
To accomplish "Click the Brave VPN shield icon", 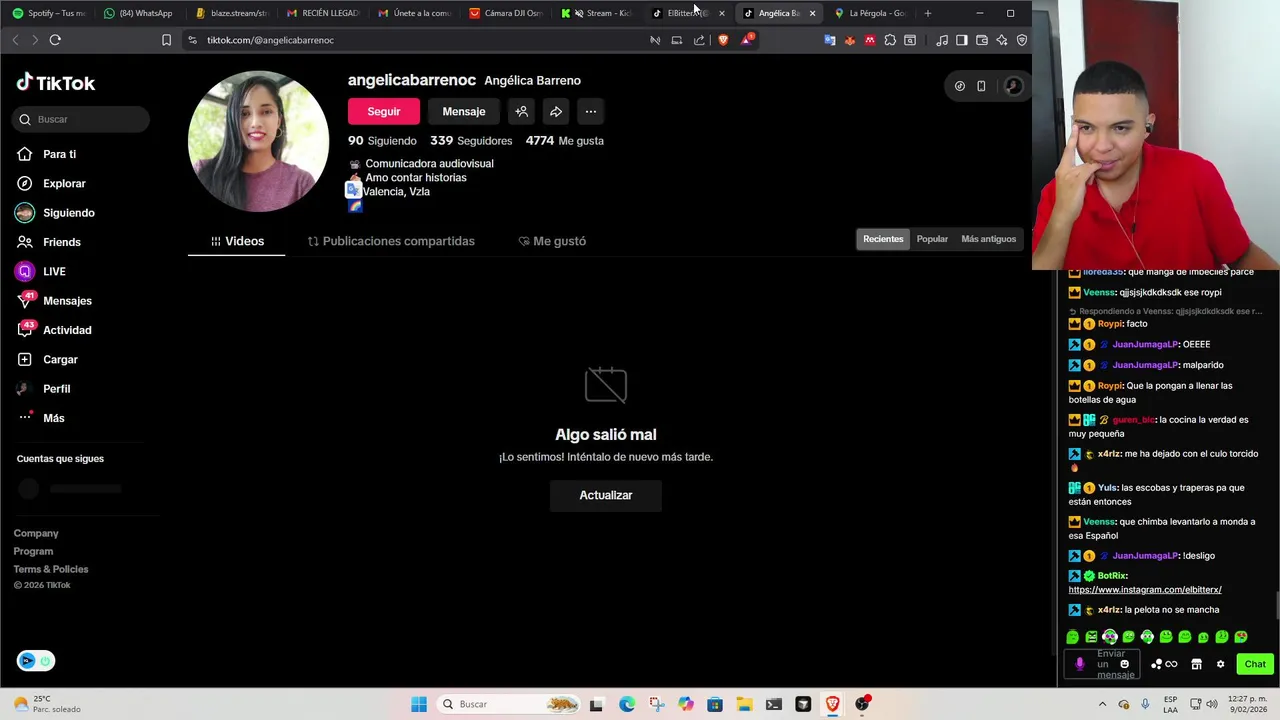I will [1022, 40].
